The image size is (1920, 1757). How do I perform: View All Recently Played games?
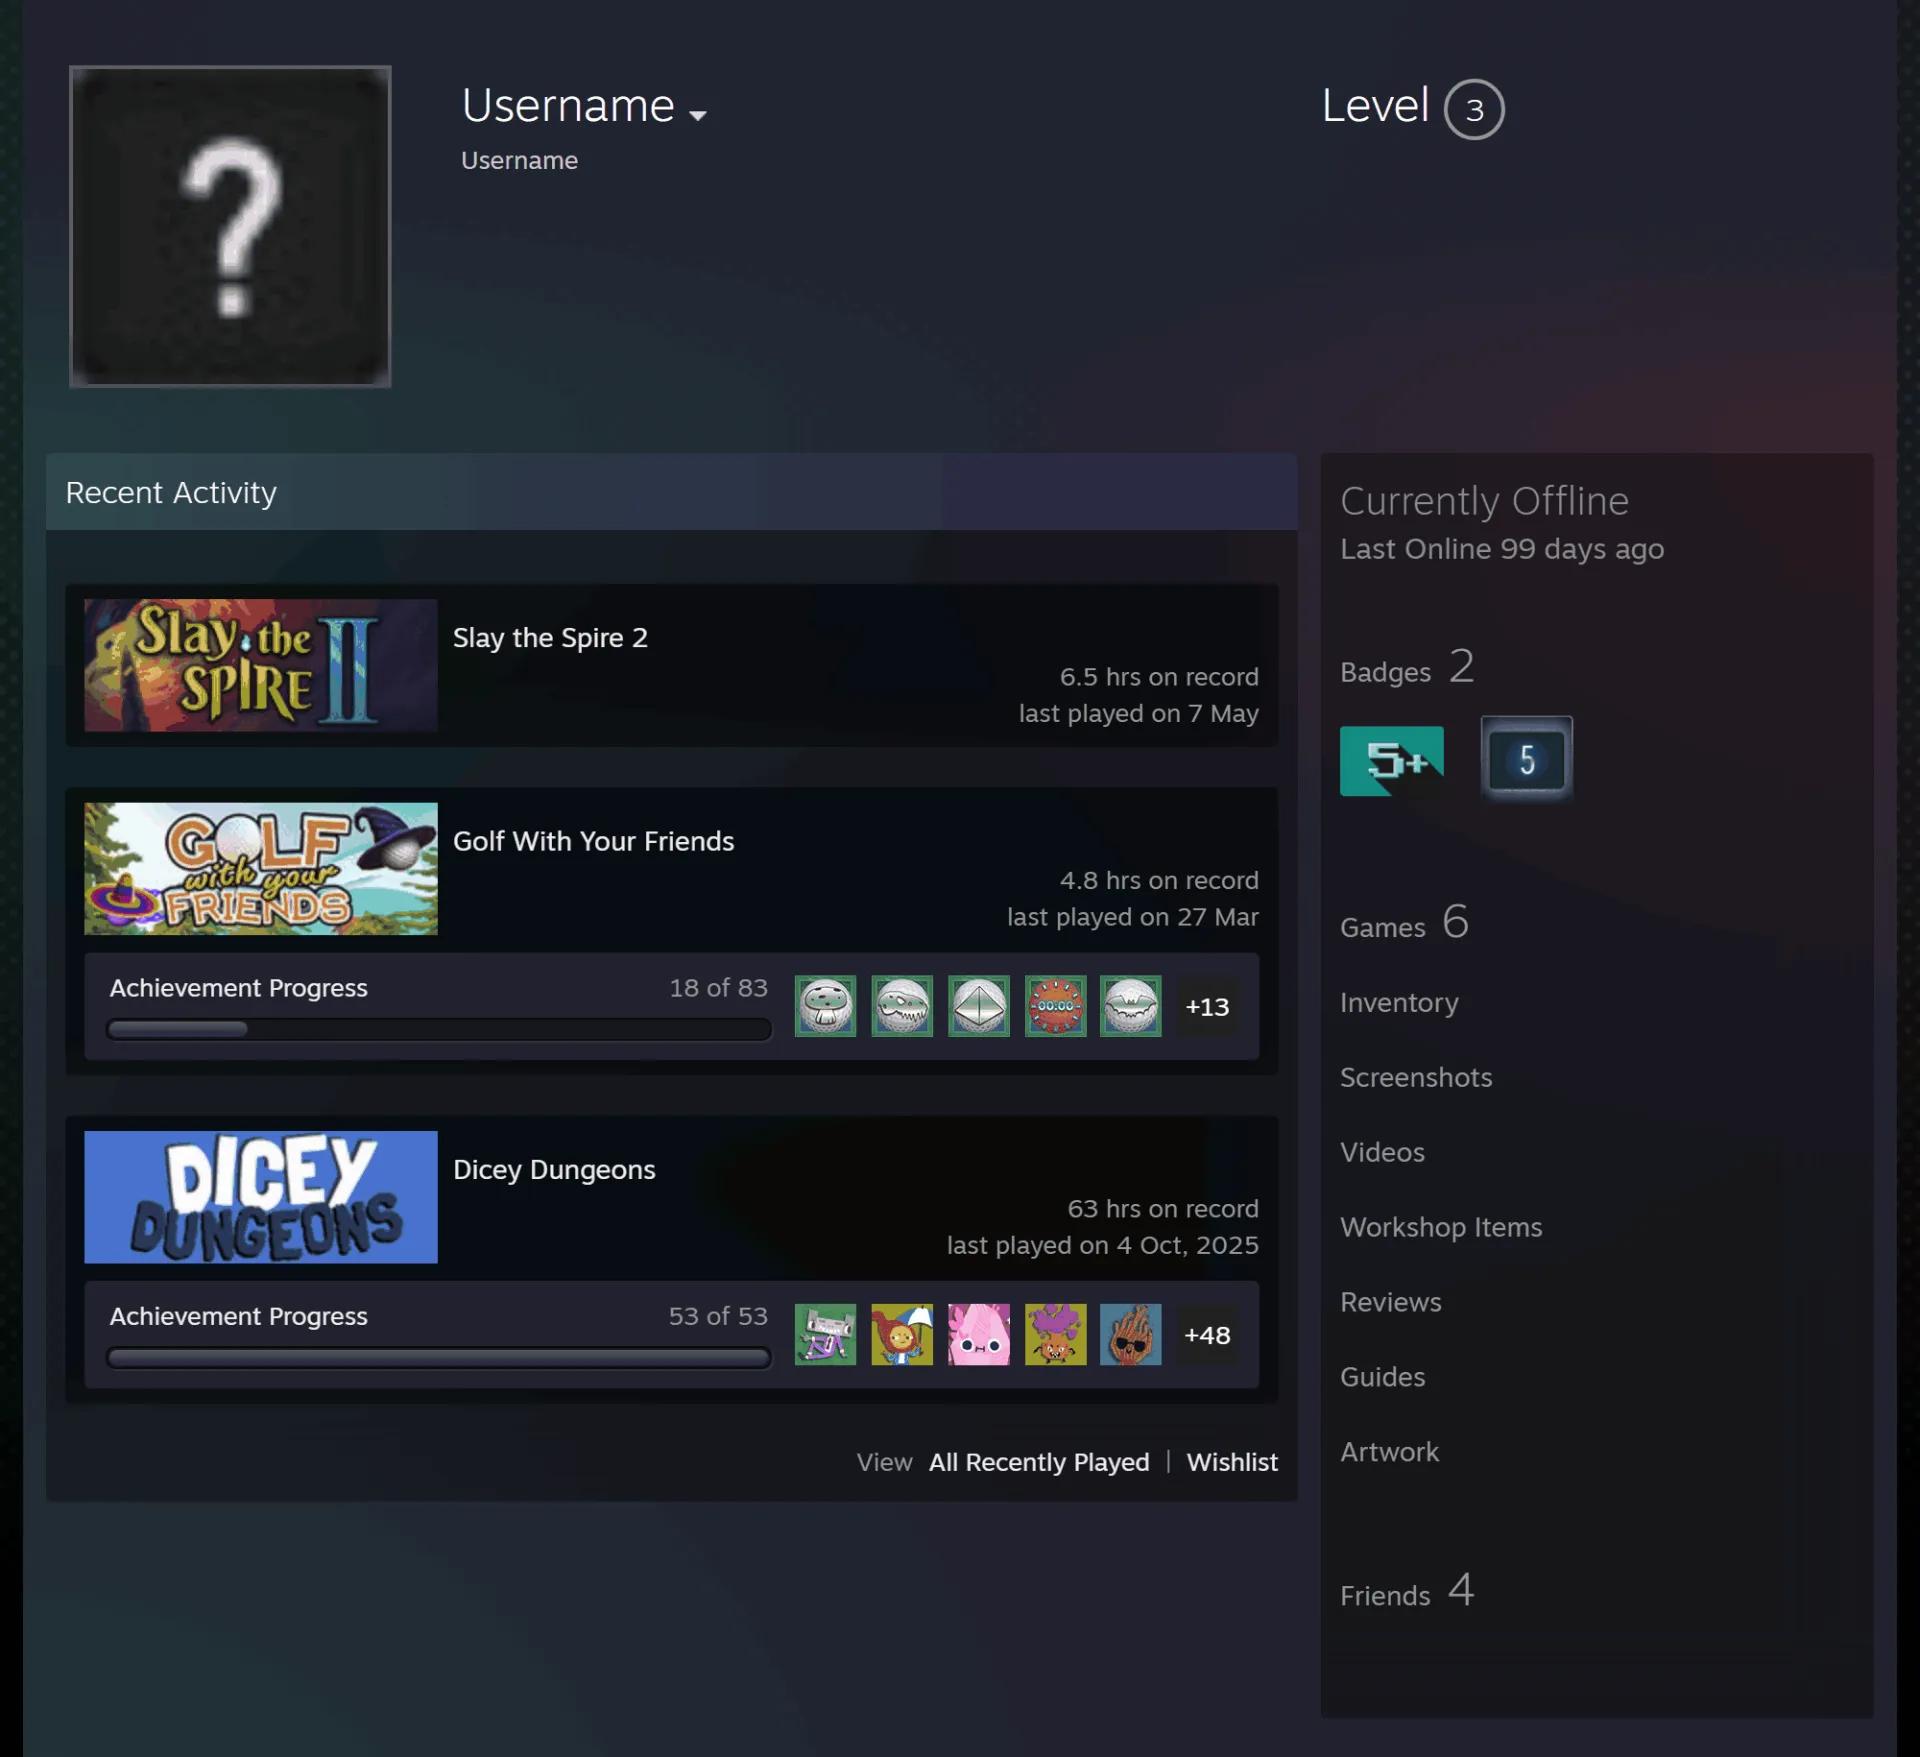tap(1039, 1462)
